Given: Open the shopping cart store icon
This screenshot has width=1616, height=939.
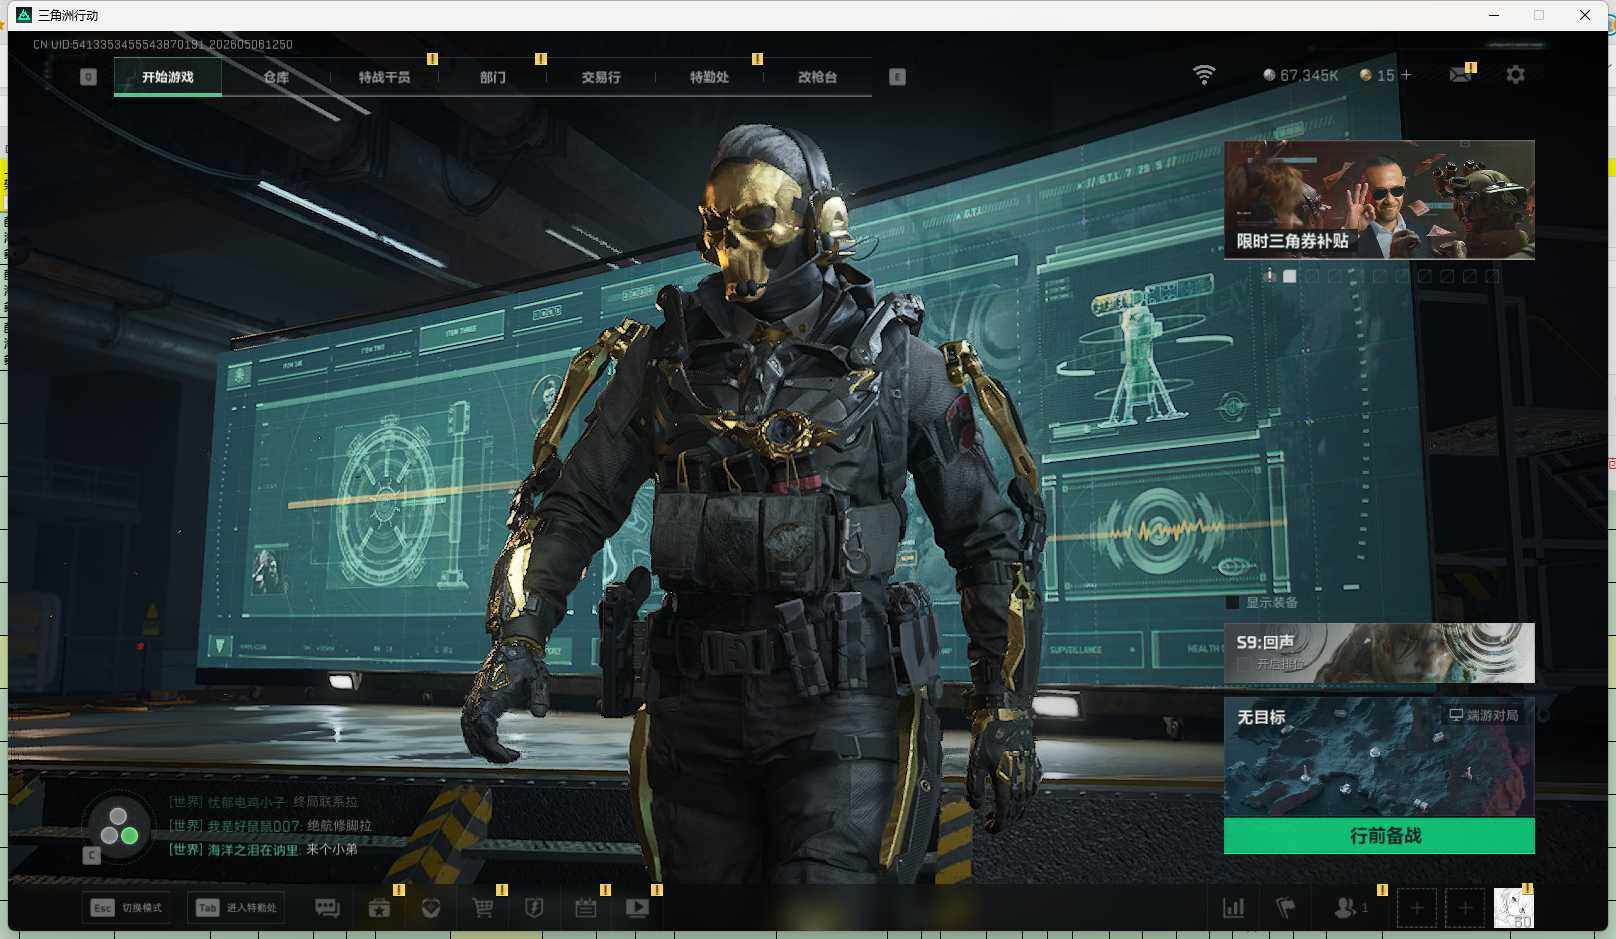Looking at the screenshot, I should tap(483, 908).
